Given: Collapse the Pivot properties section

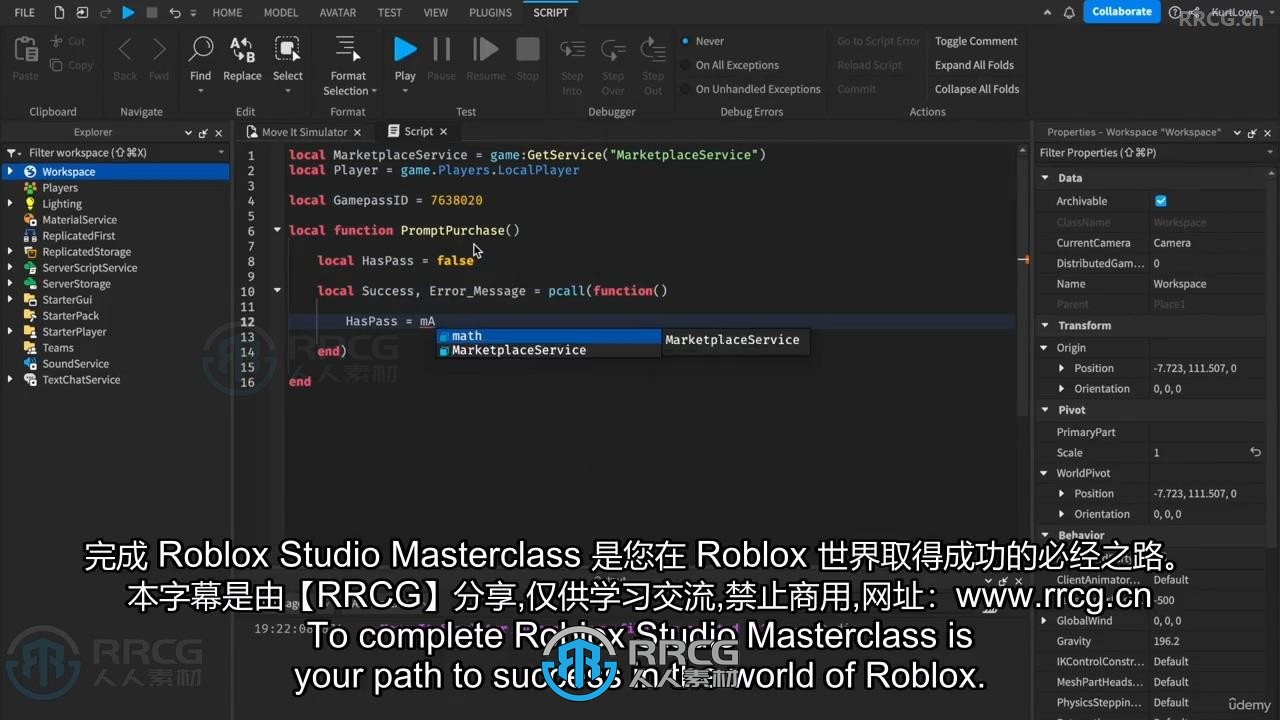Looking at the screenshot, I should pos(1045,410).
